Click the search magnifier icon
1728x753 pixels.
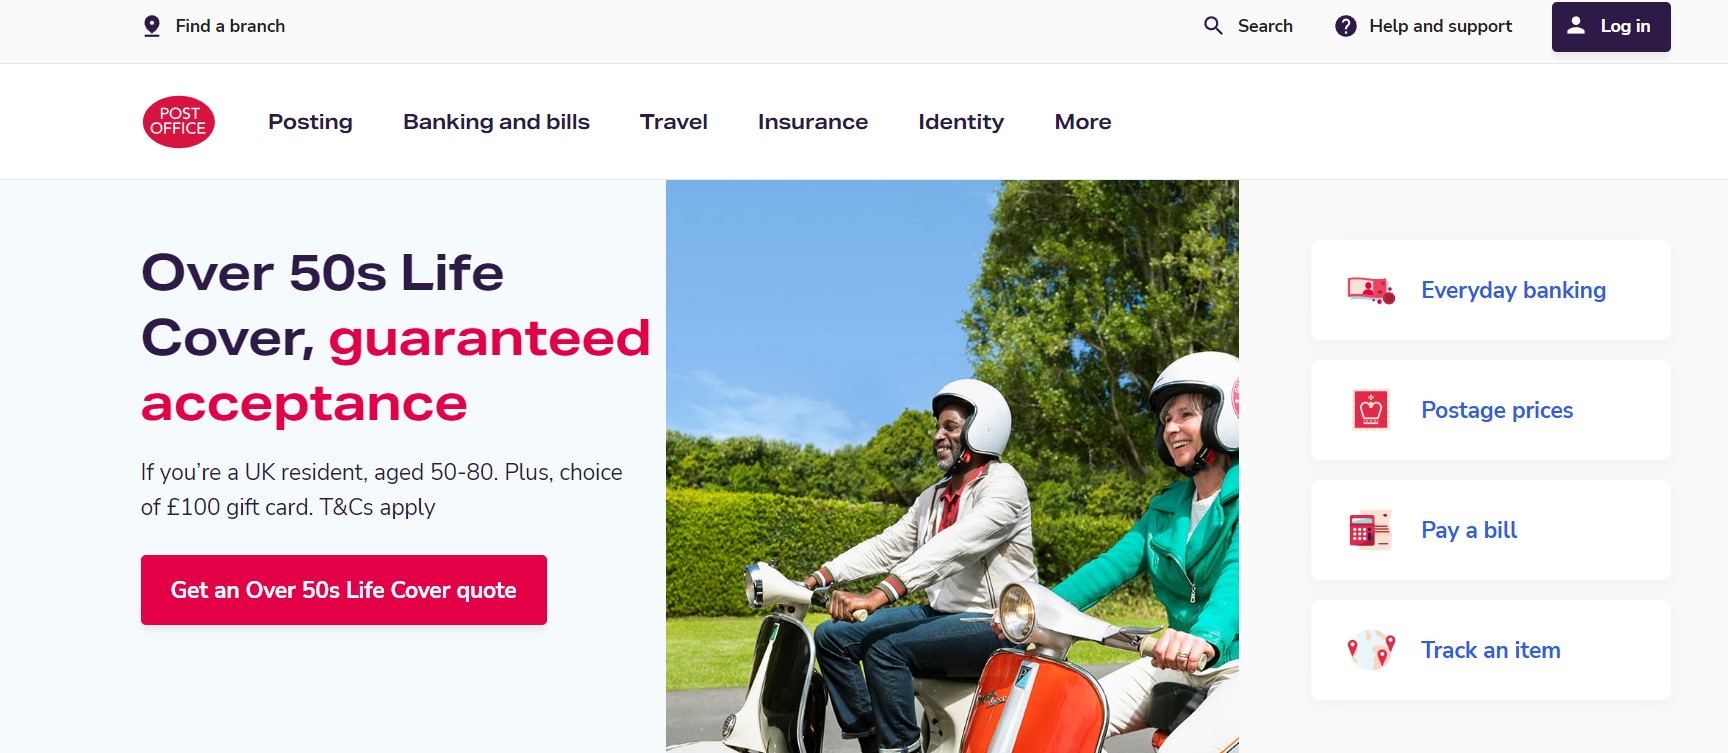(x=1213, y=26)
